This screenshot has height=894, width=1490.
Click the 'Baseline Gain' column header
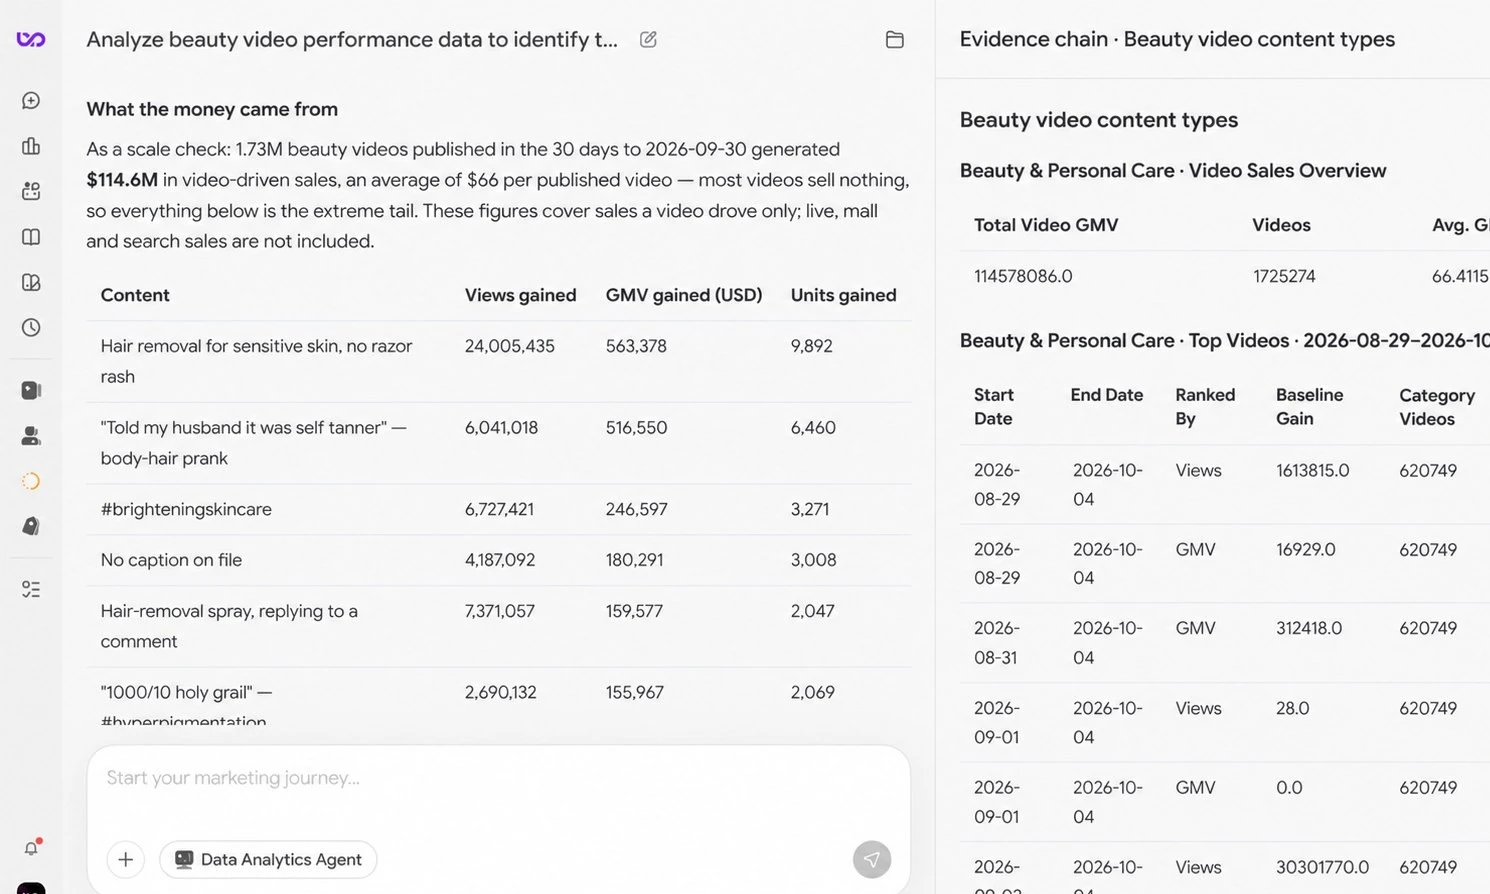point(1309,407)
